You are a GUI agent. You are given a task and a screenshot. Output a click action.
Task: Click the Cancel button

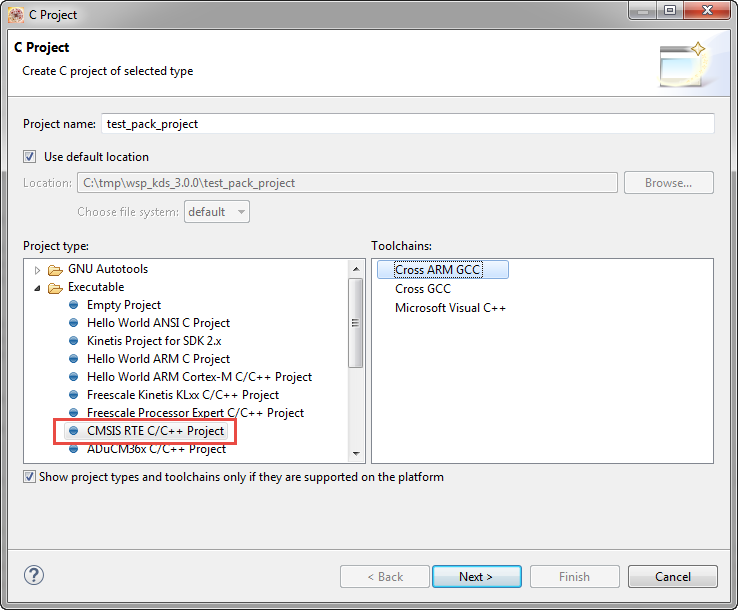pos(672,576)
